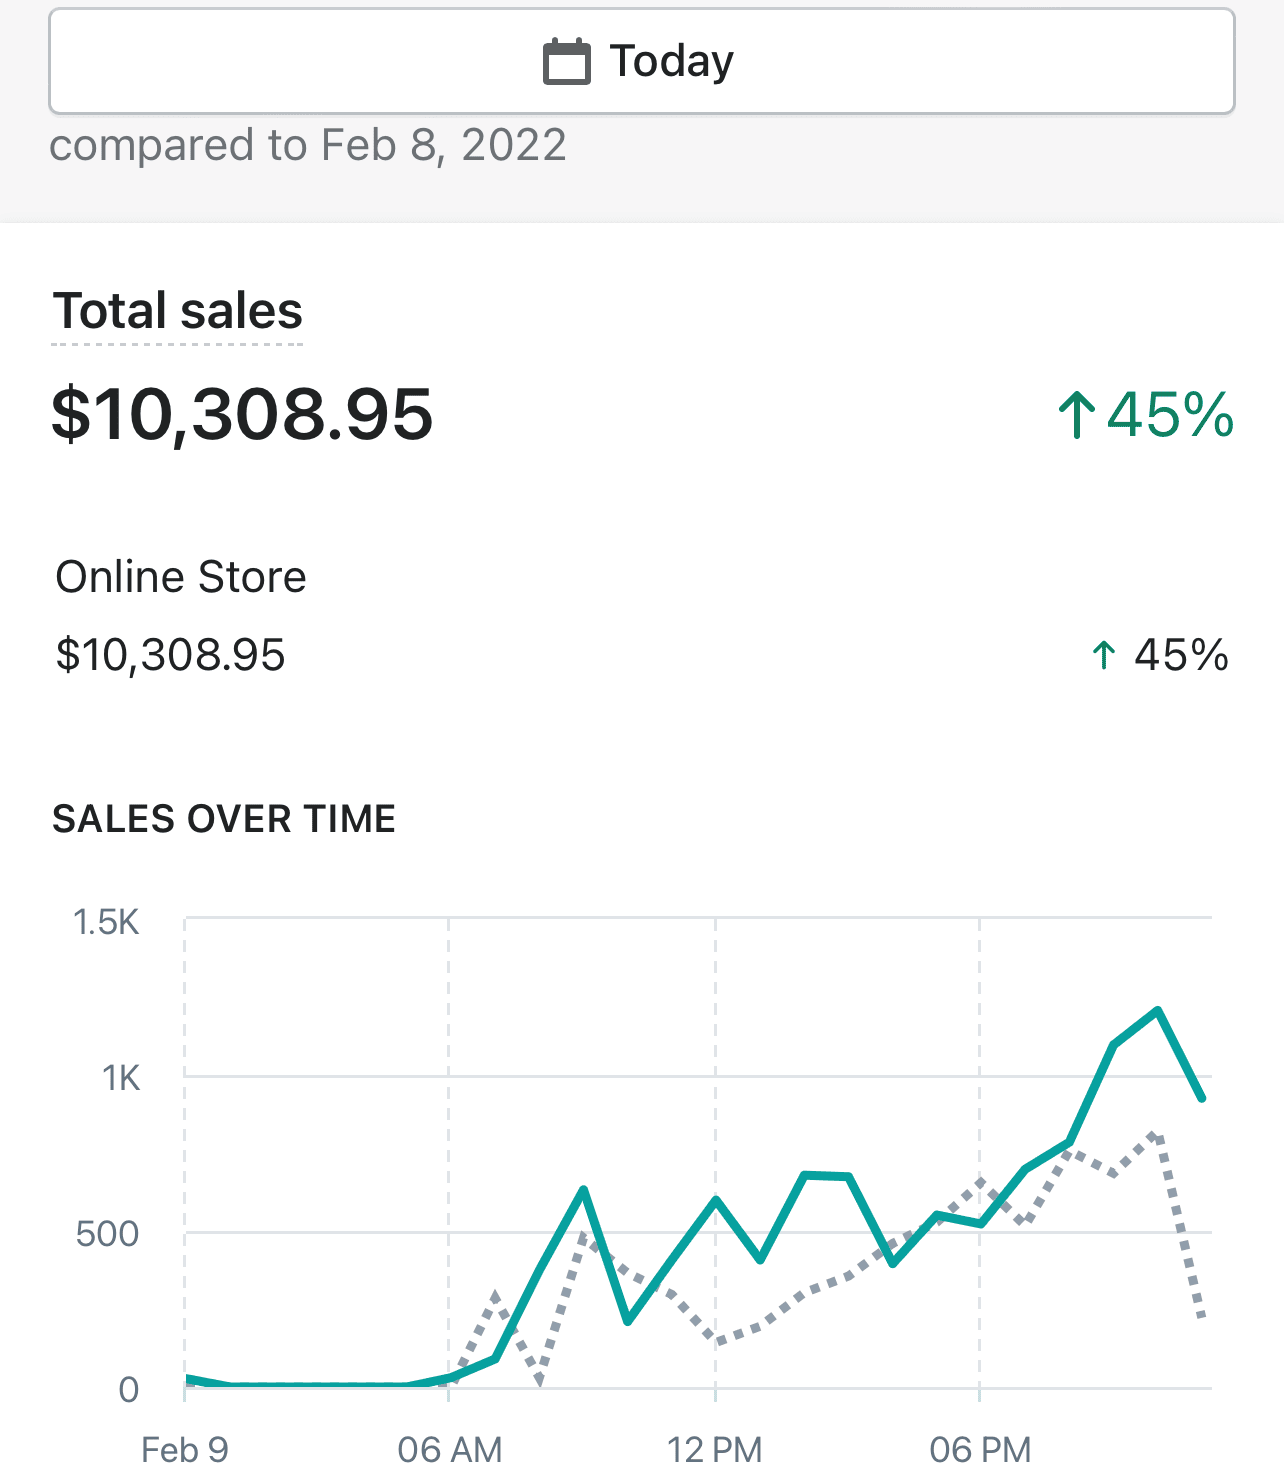
Task: Click the 1.5K label on the vertical axis
Action: pos(106,922)
